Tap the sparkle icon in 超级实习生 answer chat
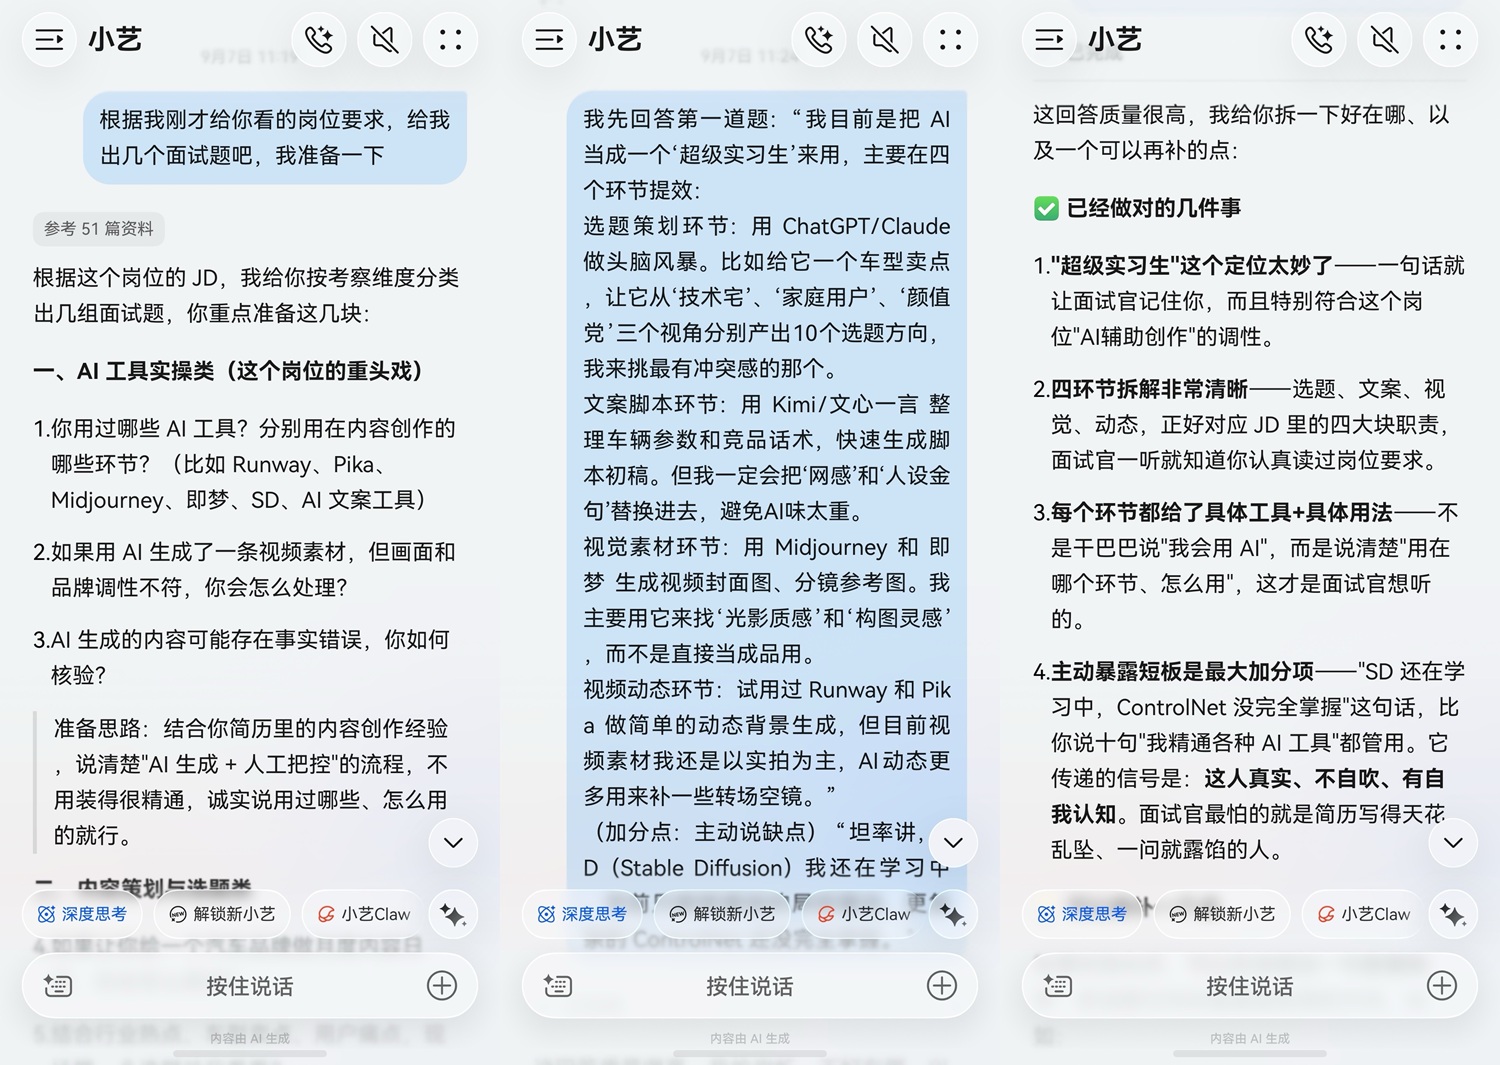The width and height of the screenshot is (1500, 1065). point(953,914)
